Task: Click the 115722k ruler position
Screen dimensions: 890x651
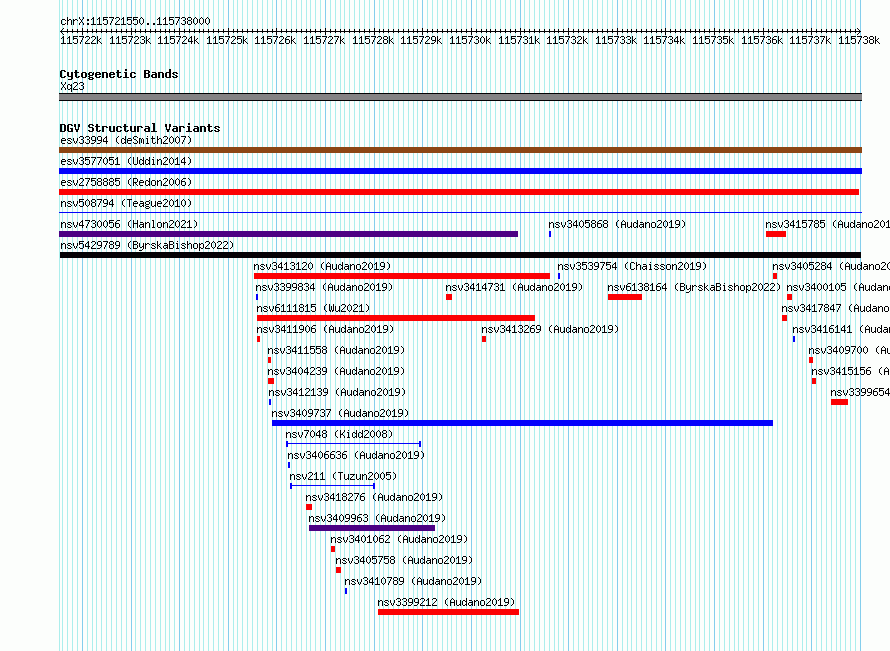Action: (x=81, y=40)
